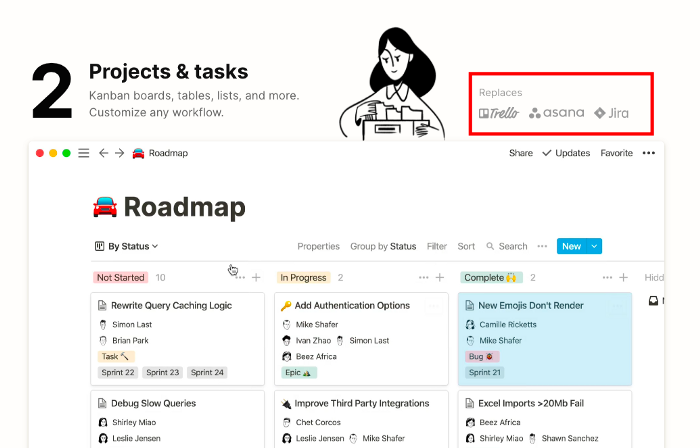Open the hamburger sidebar menu icon
Viewport: 700px width, 448px height.
83,153
